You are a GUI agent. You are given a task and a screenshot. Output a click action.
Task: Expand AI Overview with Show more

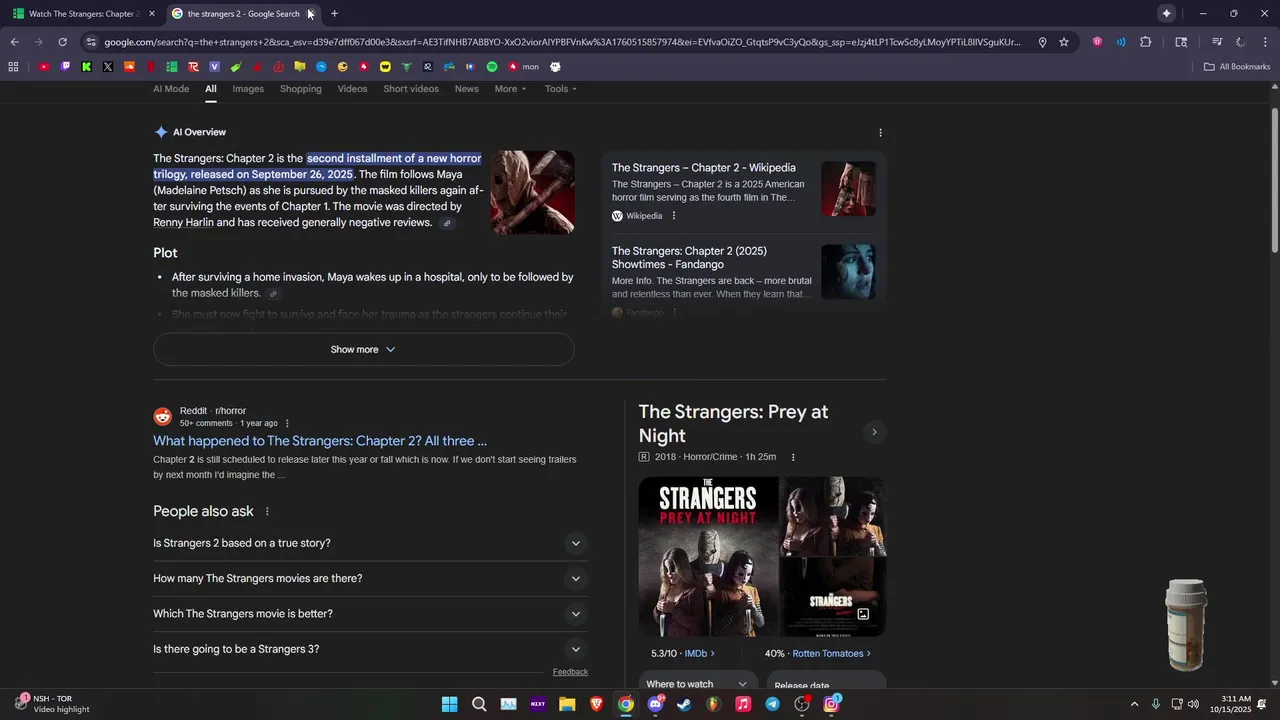click(x=363, y=350)
